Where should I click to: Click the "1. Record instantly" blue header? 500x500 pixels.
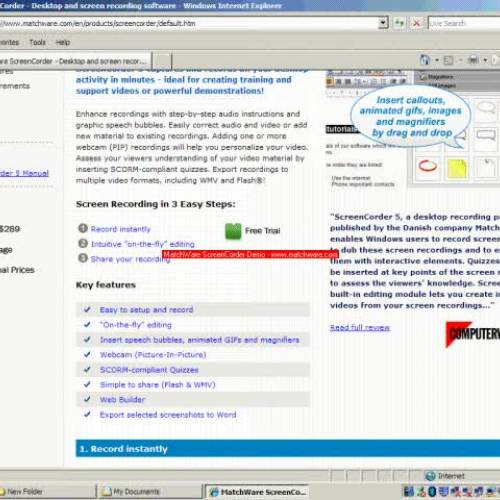tap(288, 449)
